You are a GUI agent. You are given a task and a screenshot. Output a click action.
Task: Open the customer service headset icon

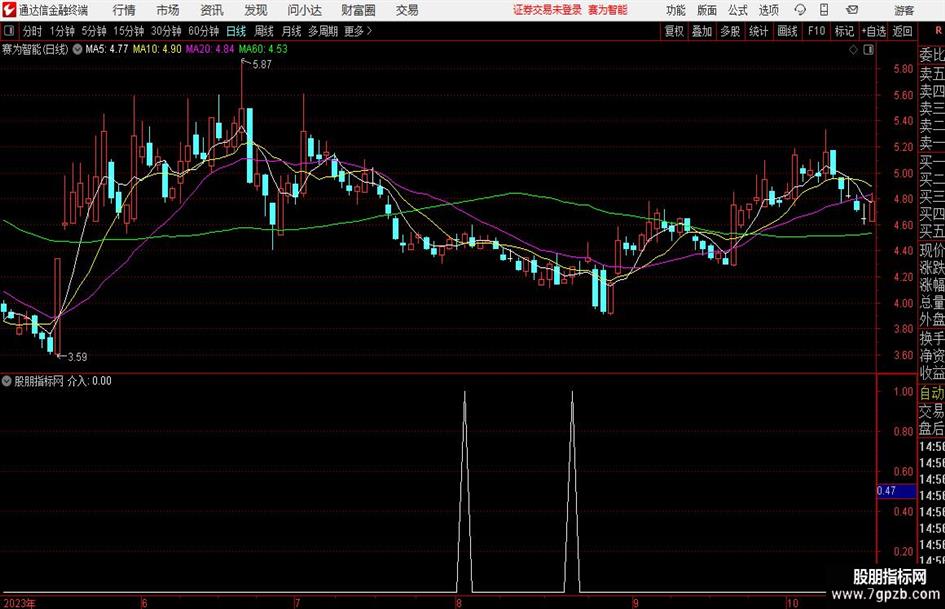click(x=800, y=10)
